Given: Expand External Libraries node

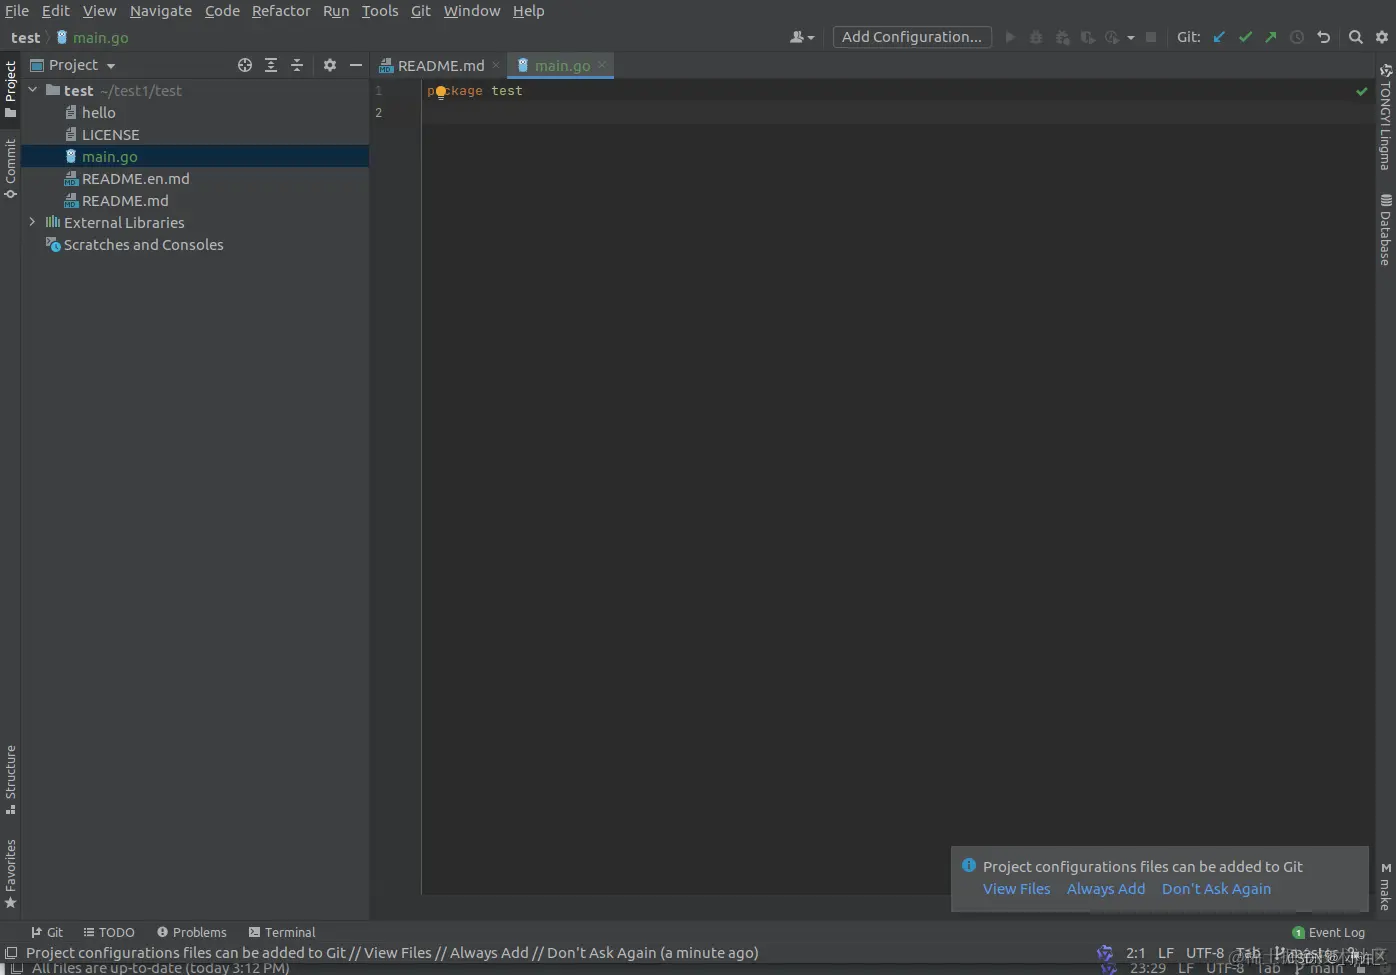Looking at the screenshot, I should pos(33,222).
